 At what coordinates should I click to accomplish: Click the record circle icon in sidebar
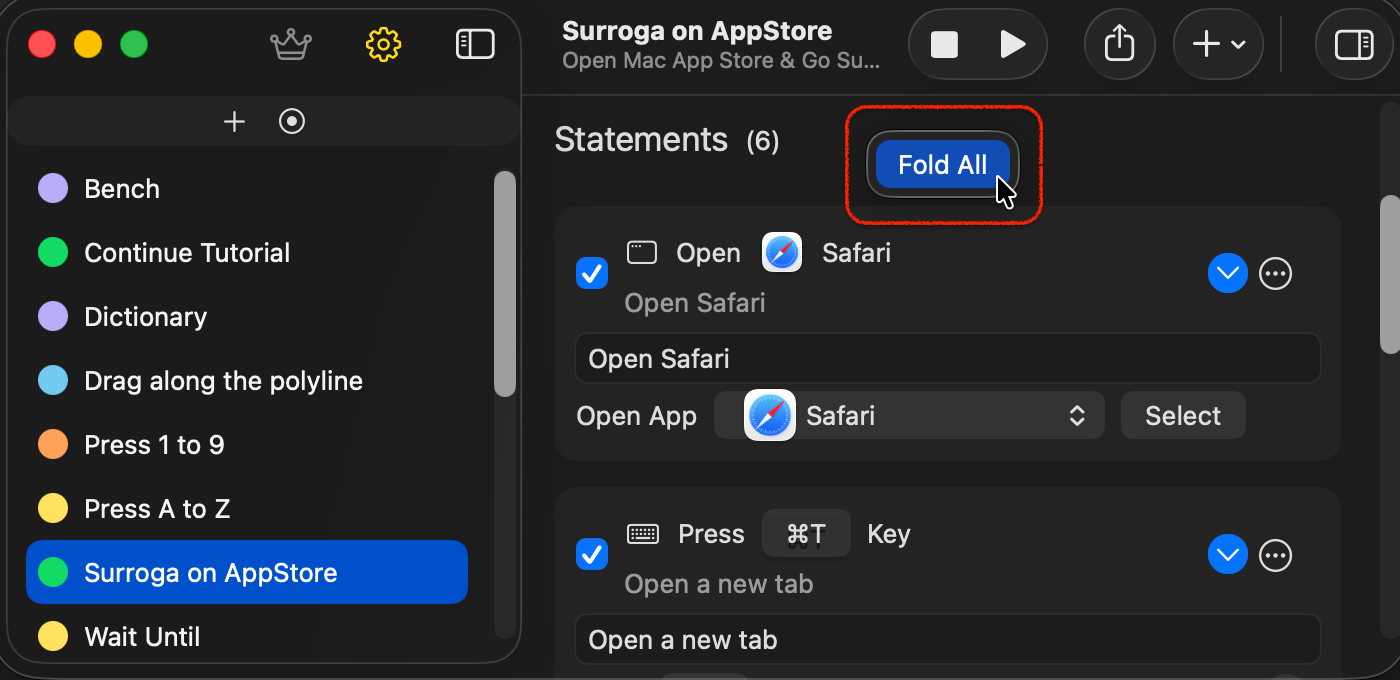[x=292, y=122]
